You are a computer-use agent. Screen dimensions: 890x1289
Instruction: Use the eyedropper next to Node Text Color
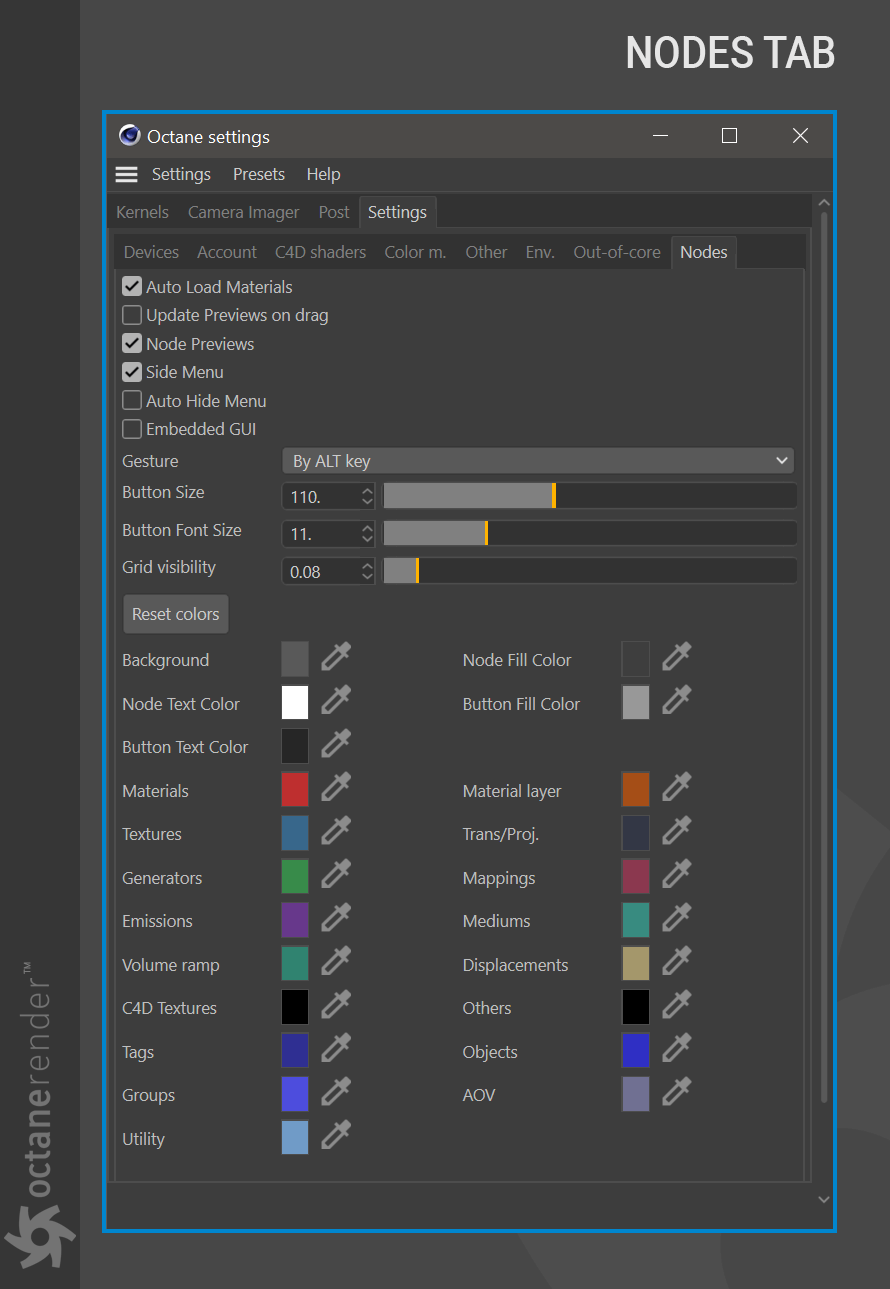click(336, 700)
